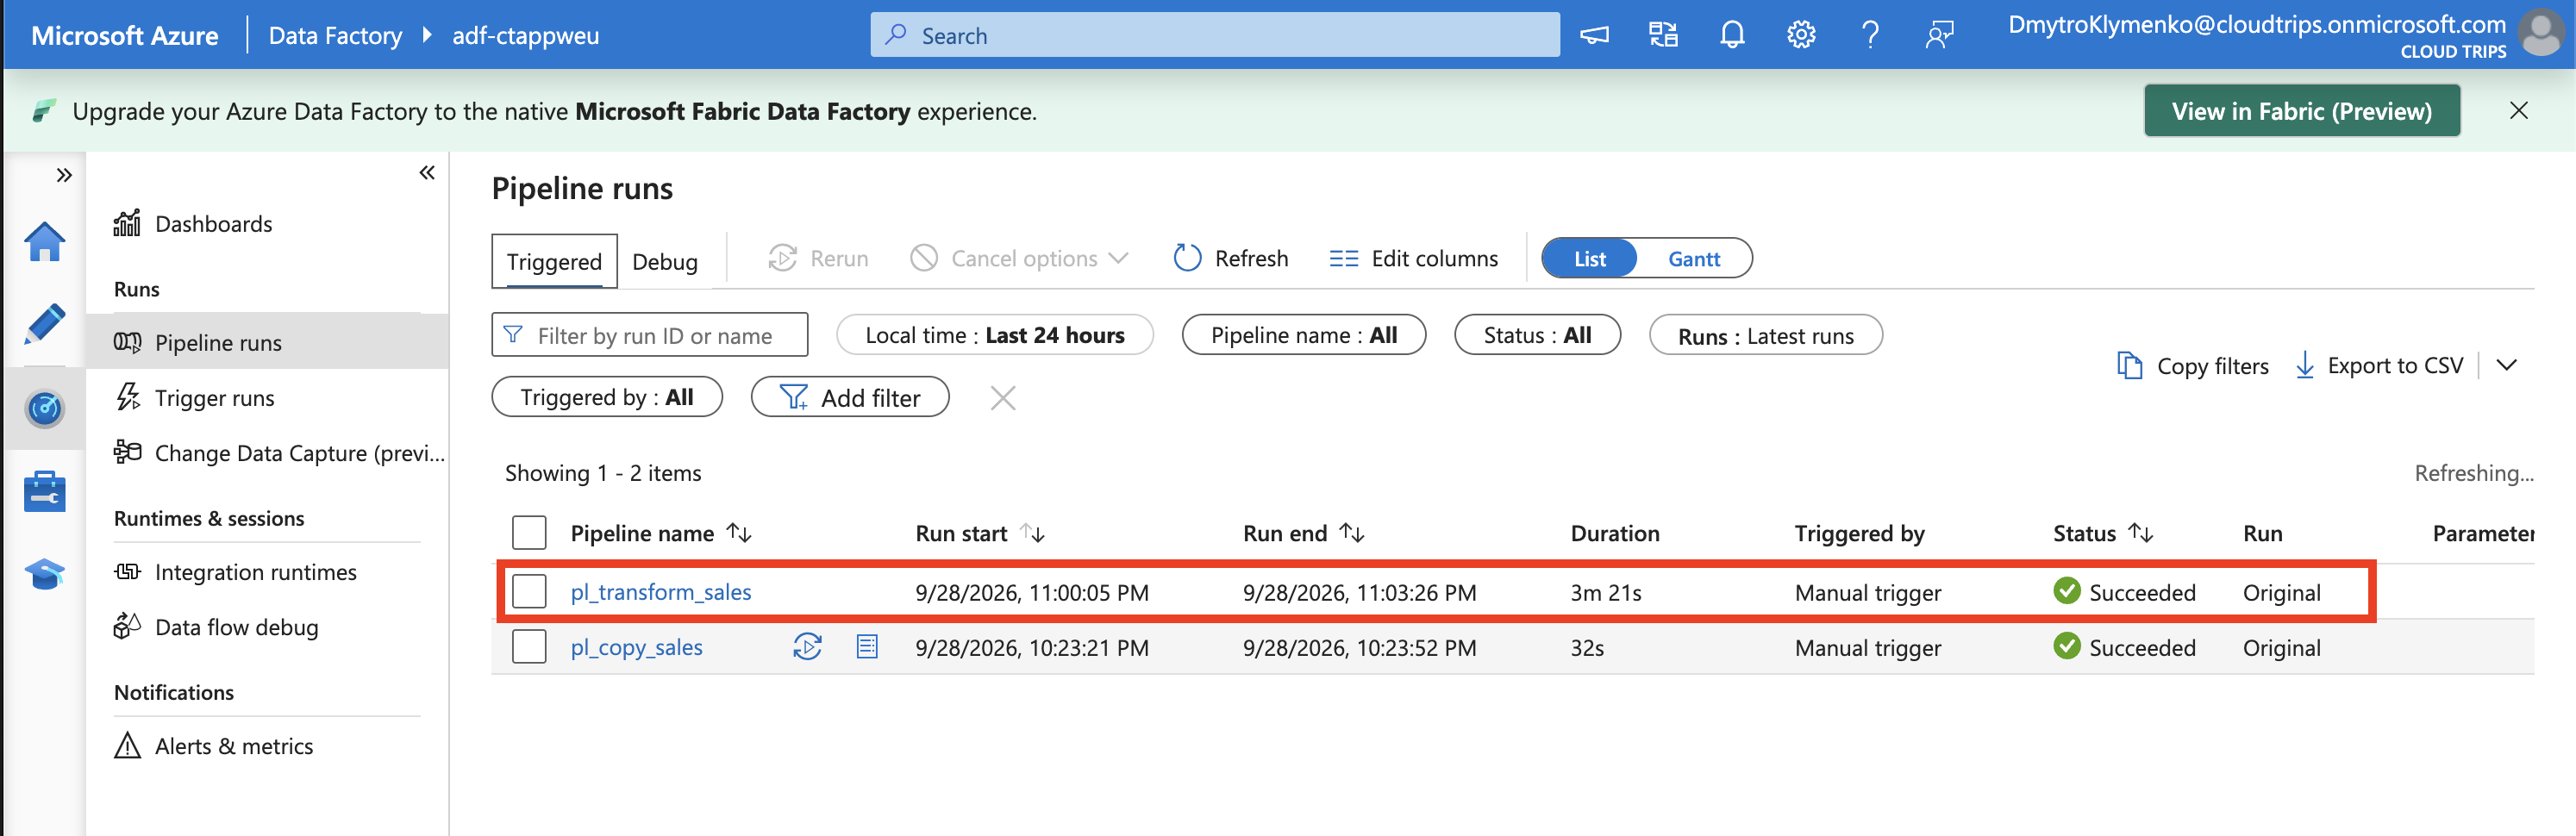Image resolution: width=2576 pixels, height=836 pixels.
Task: Open the Home hub icon
Action: [x=45, y=241]
